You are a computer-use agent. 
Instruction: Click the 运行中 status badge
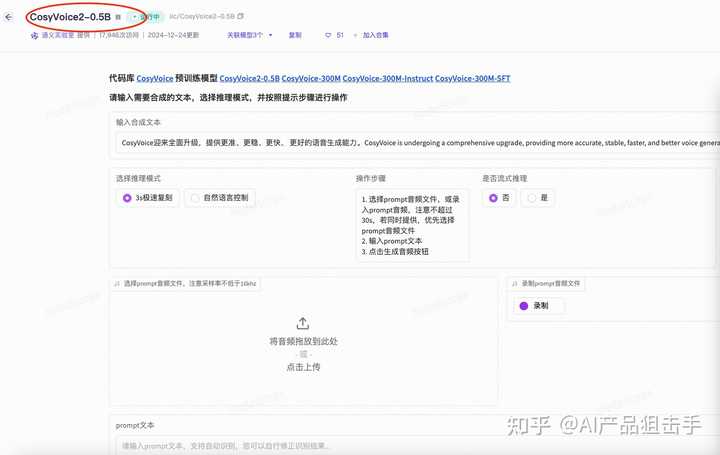pyautogui.click(x=146, y=17)
